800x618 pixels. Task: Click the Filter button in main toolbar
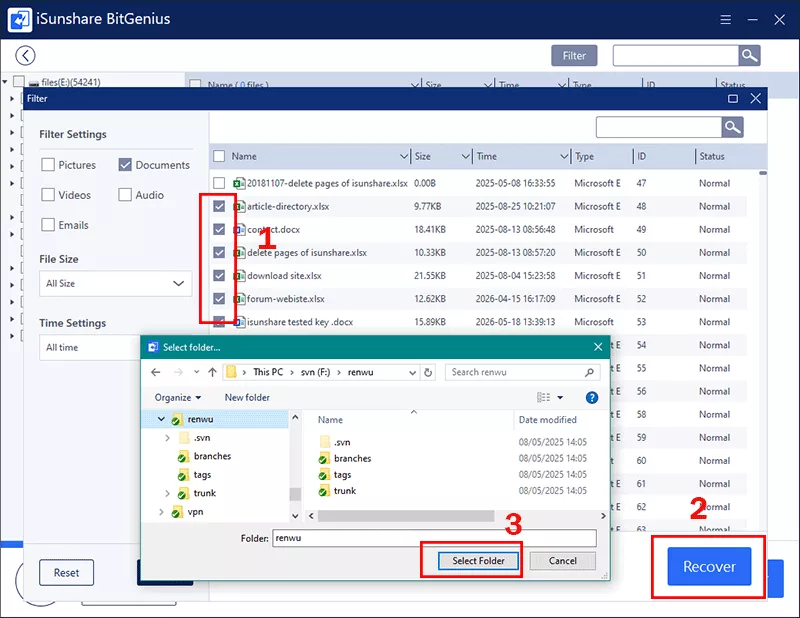tap(574, 56)
